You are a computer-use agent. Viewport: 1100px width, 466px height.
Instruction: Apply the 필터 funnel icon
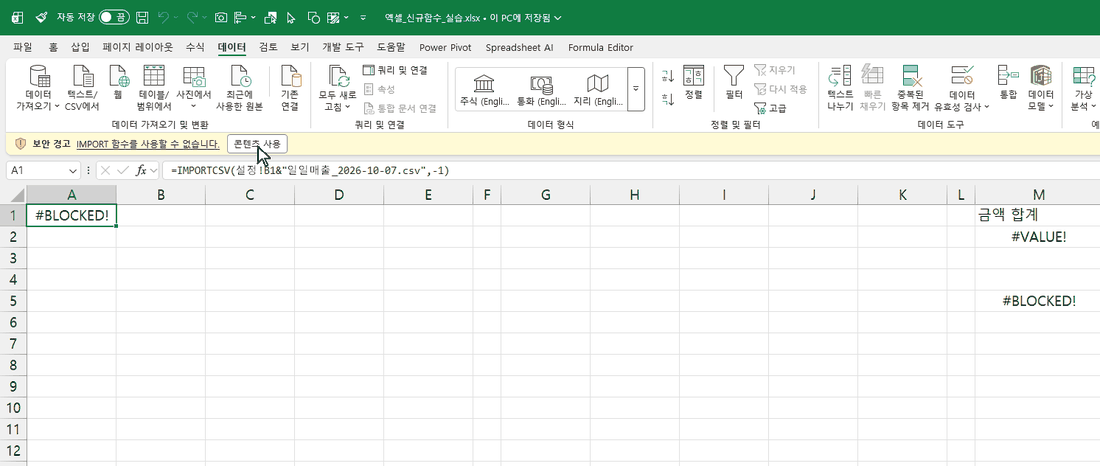[x=734, y=83]
